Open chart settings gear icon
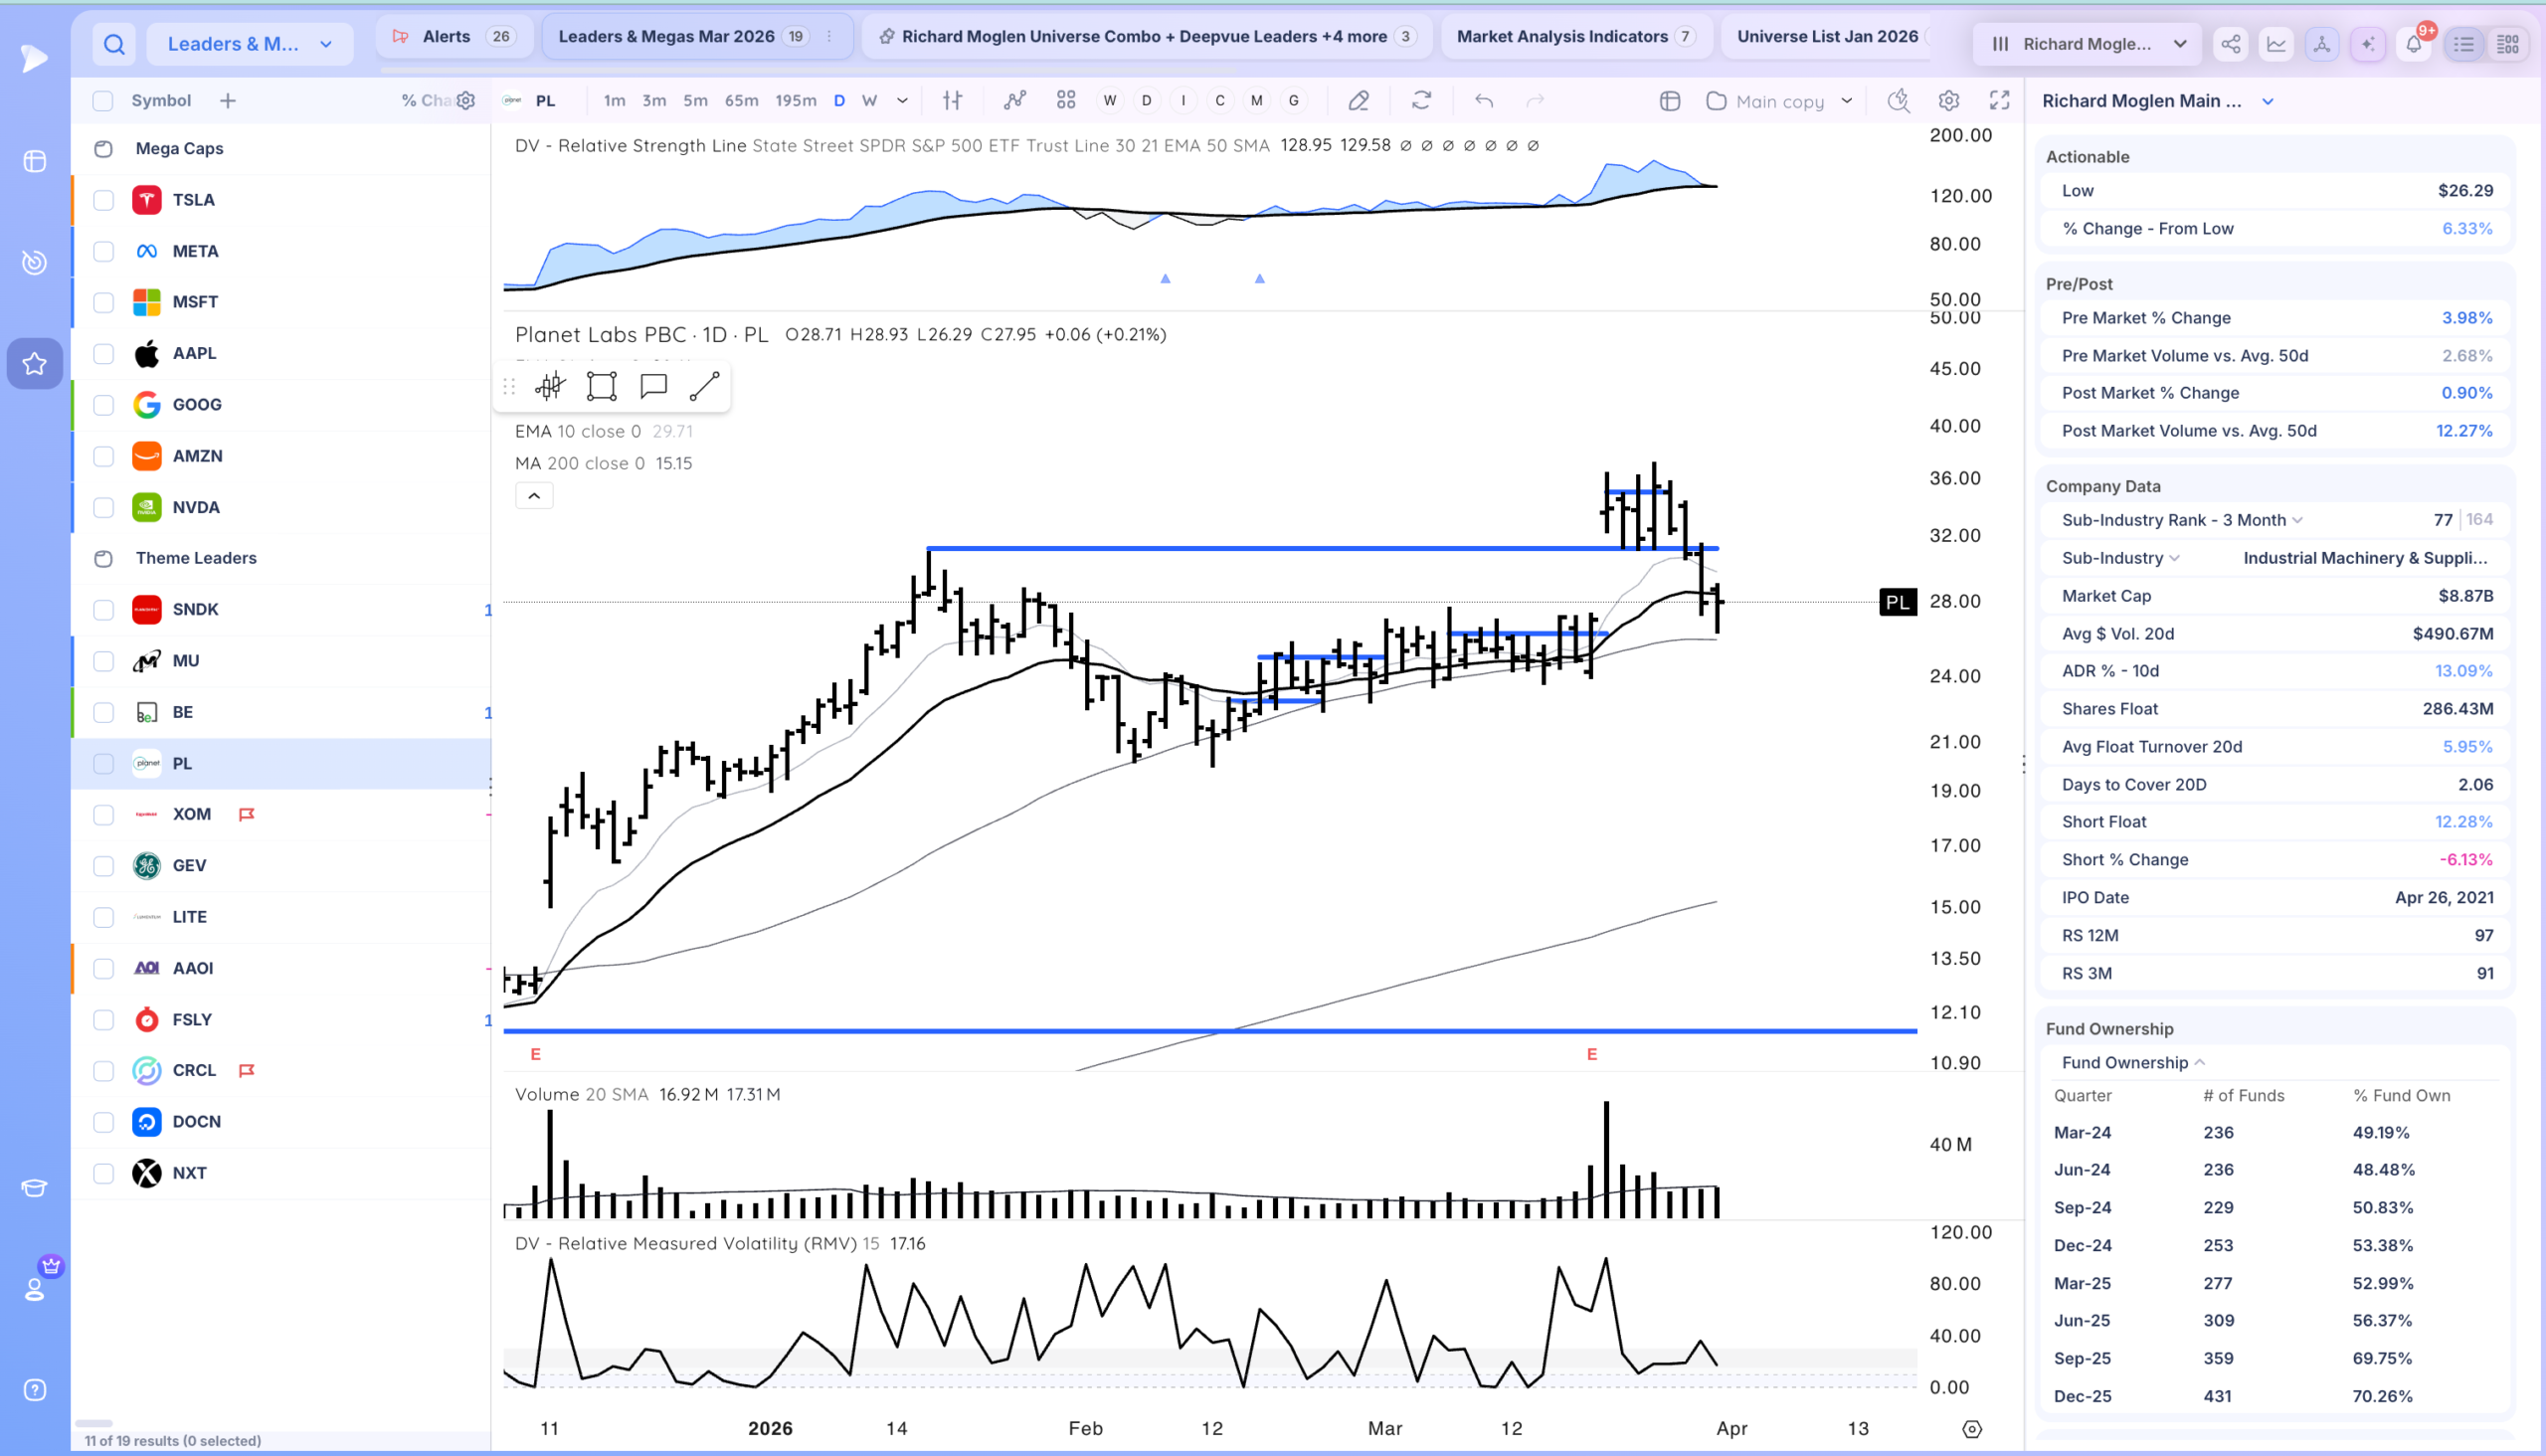 [x=1948, y=101]
